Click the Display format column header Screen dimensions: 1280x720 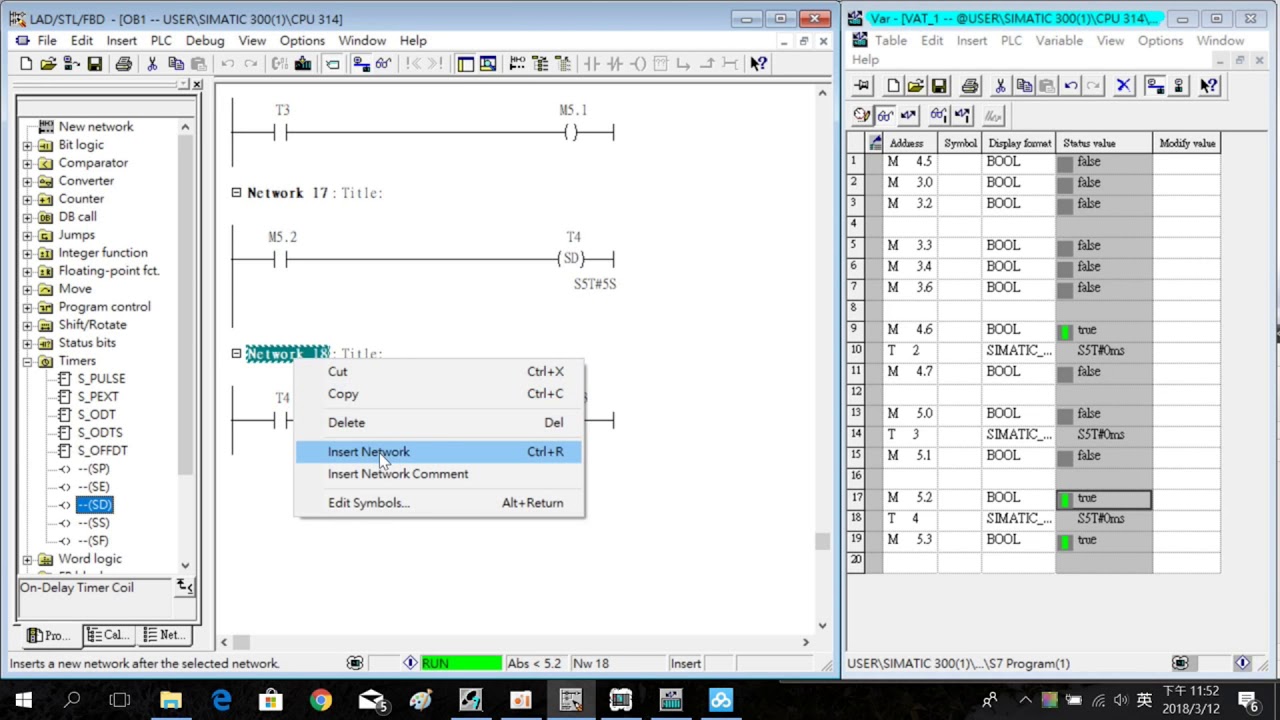(x=1019, y=143)
